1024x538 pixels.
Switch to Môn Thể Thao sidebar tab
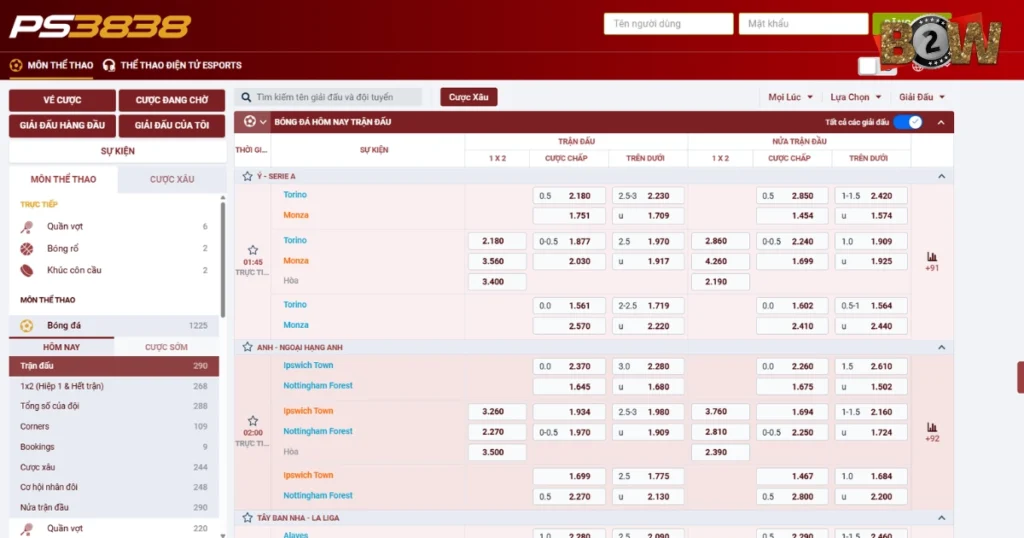63,179
